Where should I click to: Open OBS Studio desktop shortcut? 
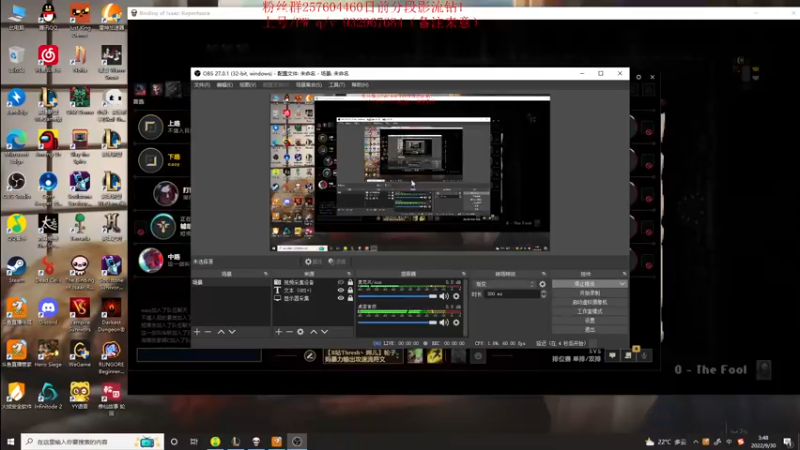point(16,186)
